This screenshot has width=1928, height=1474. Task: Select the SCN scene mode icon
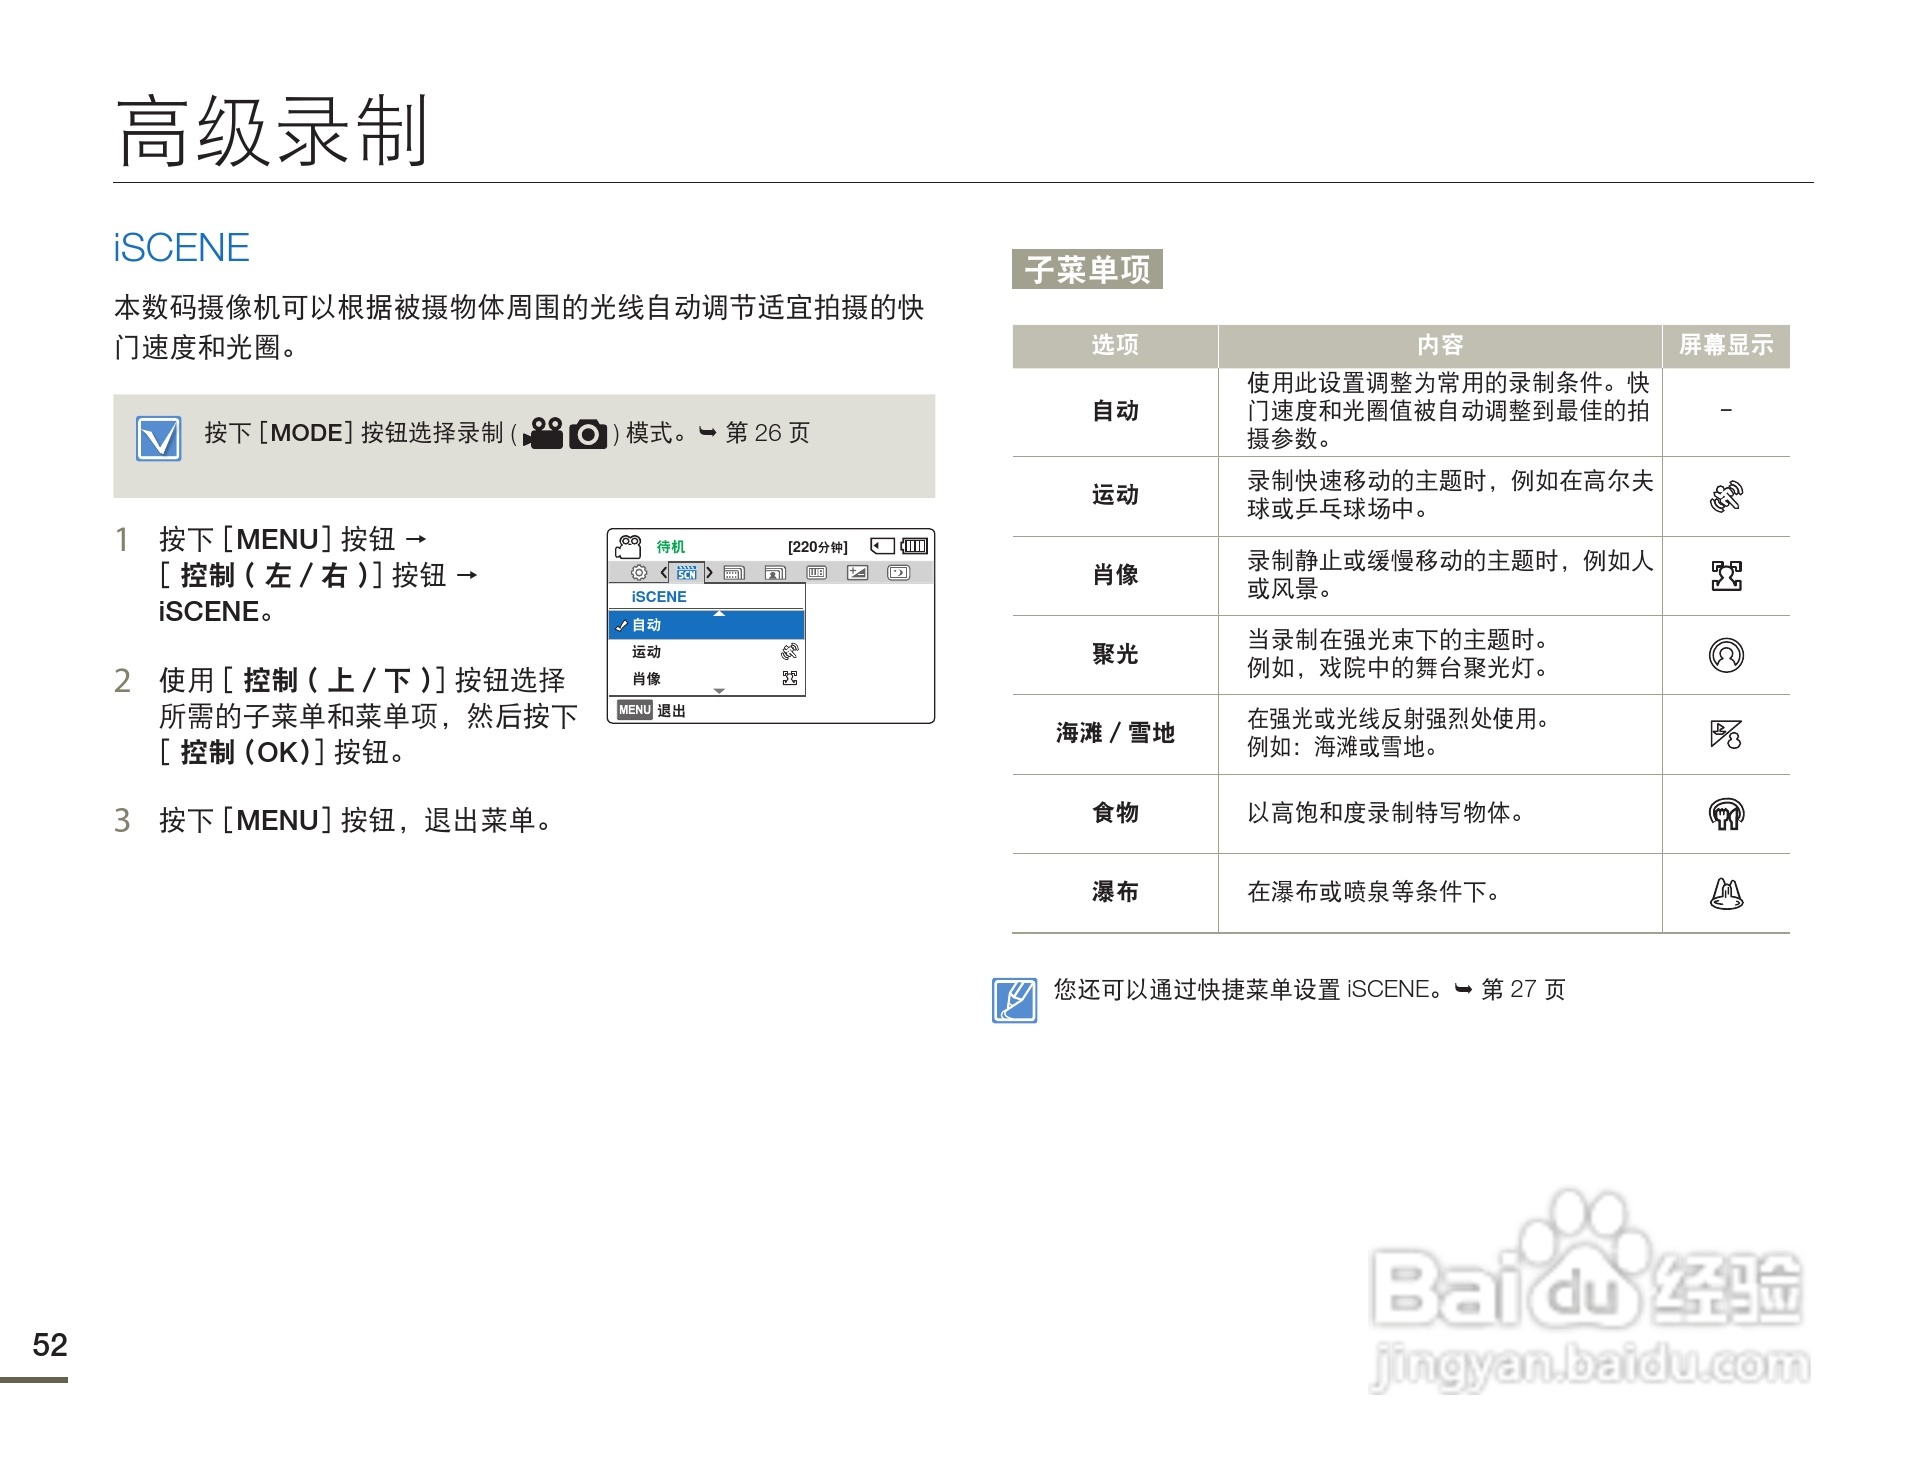click(687, 573)
